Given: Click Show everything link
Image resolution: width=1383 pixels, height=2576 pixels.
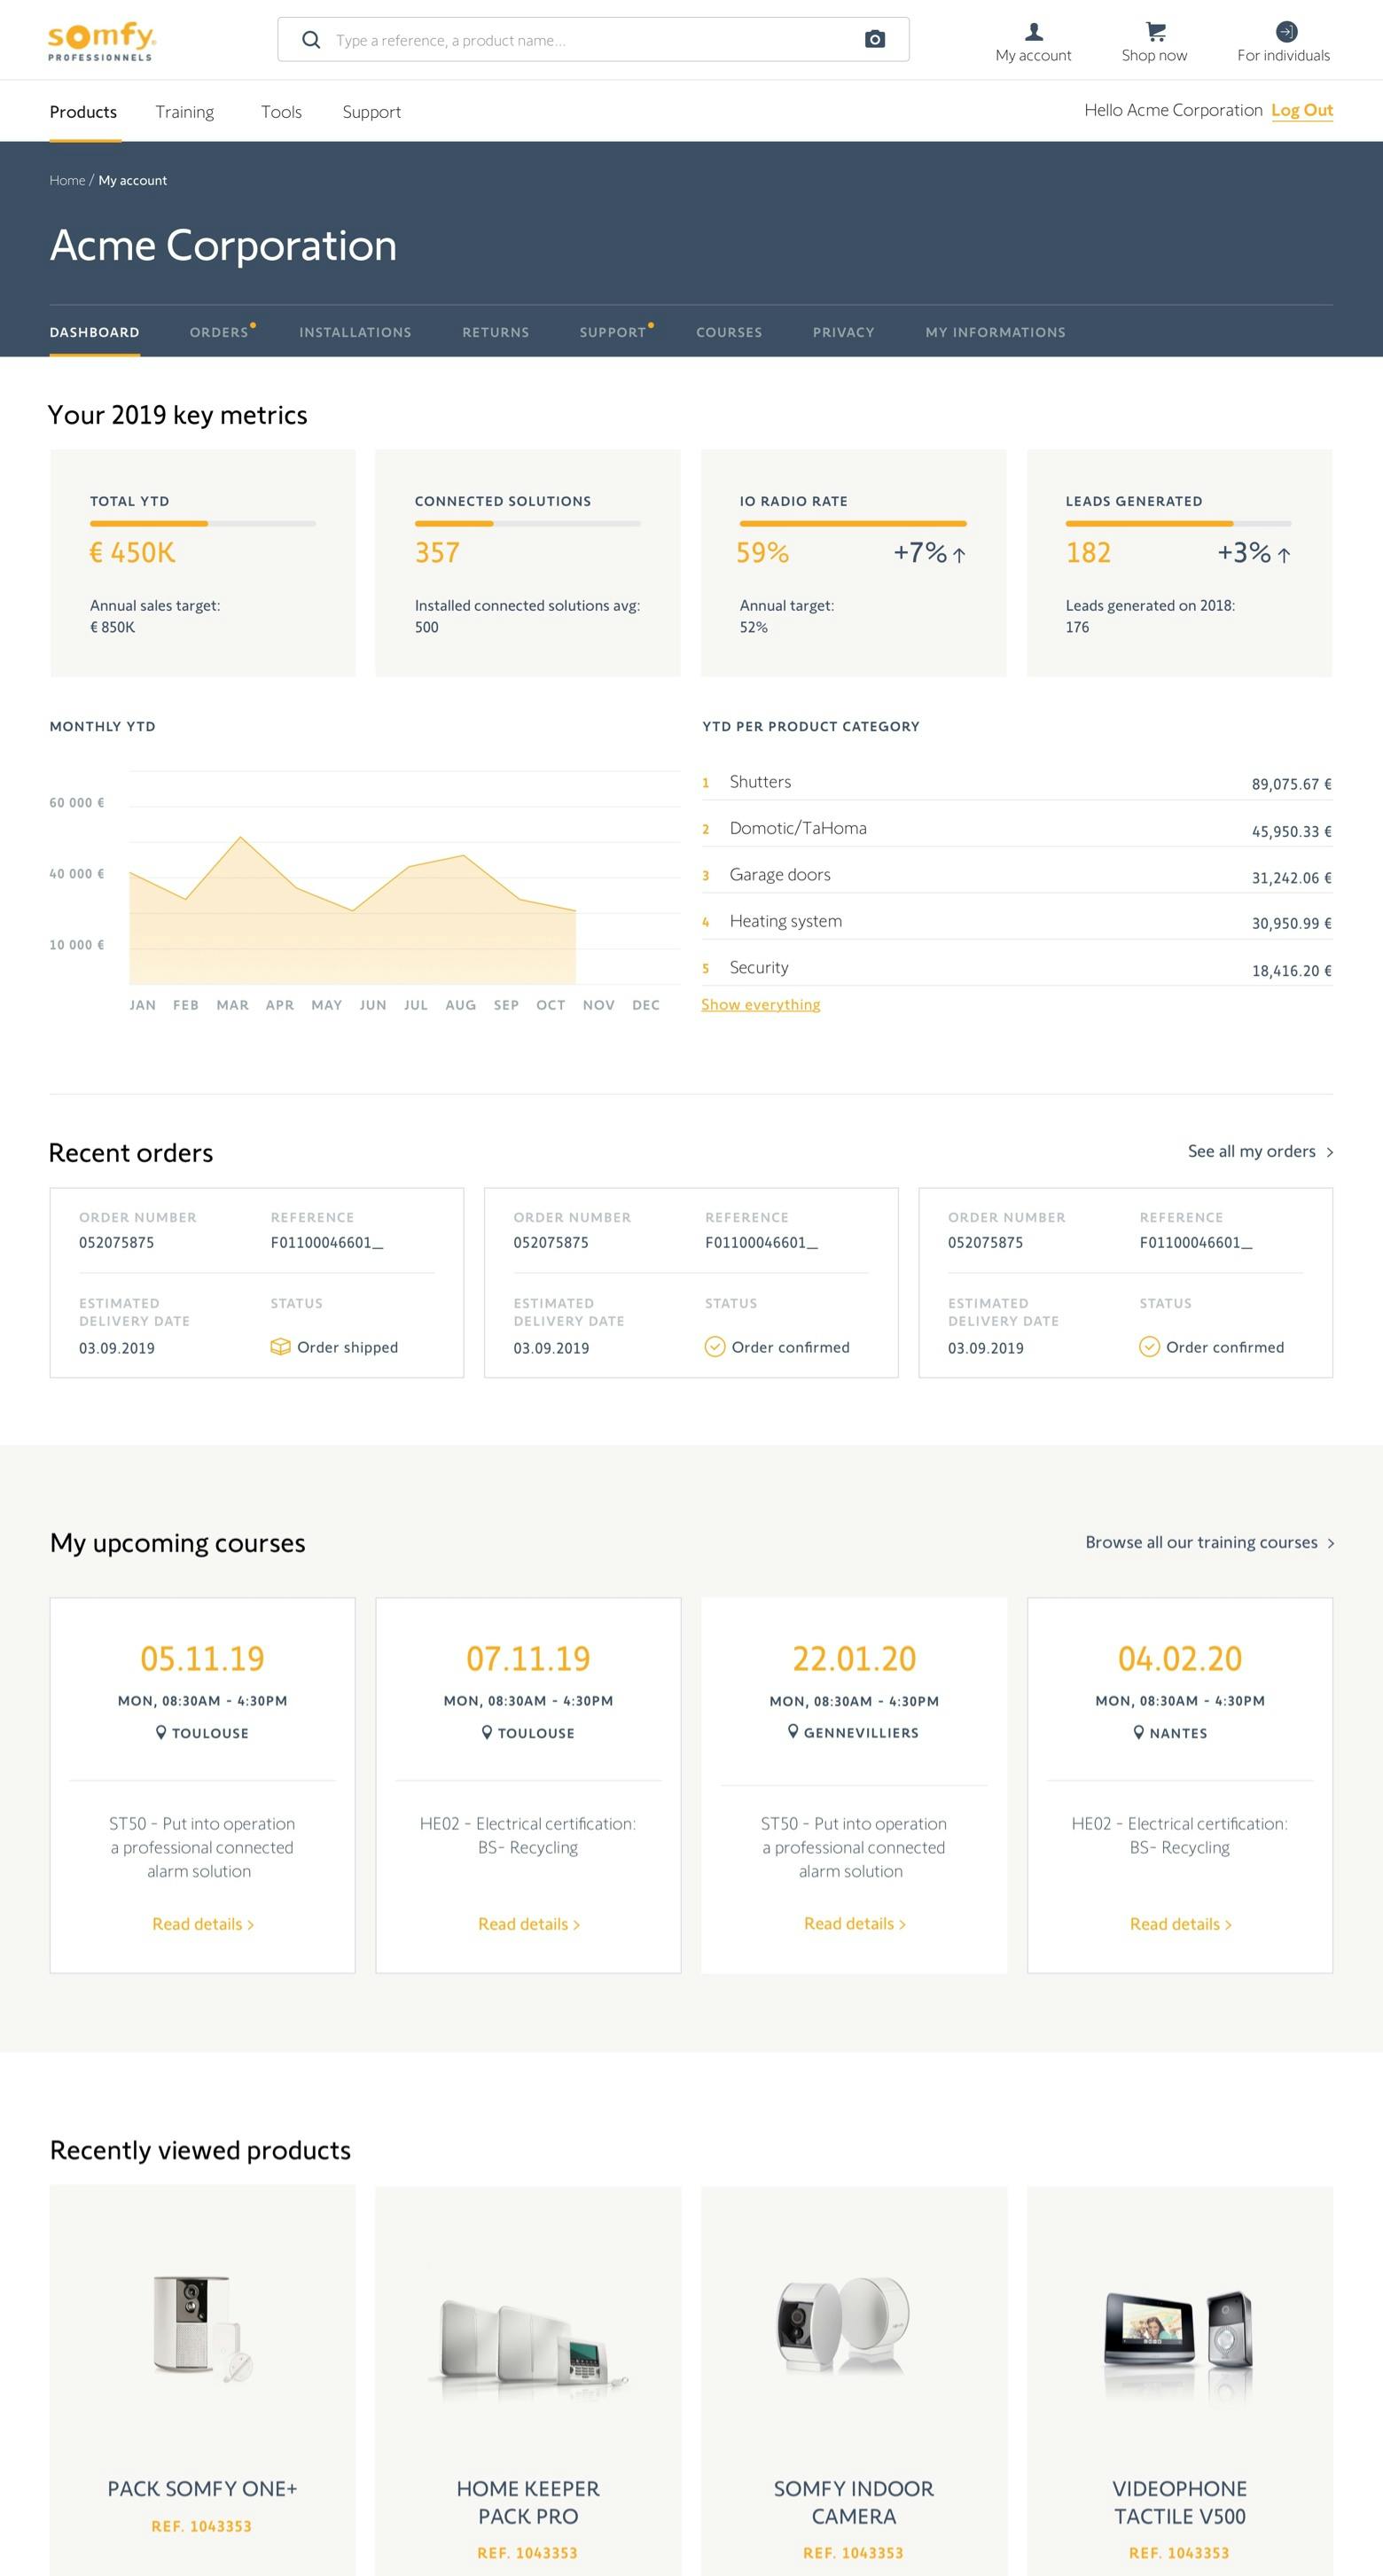Looking at the screenshot, I should point(761,1004).
